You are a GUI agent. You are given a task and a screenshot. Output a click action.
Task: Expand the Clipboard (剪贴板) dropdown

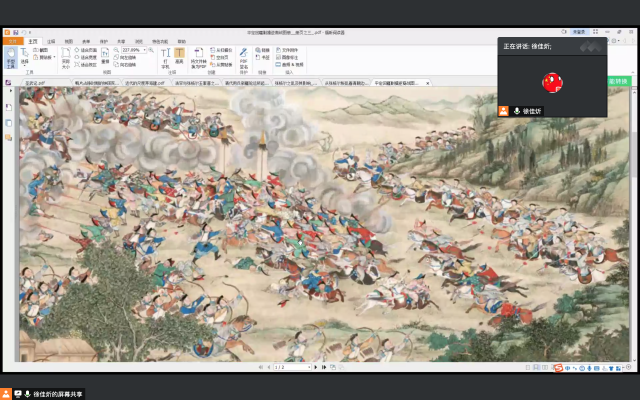point(42,55)
